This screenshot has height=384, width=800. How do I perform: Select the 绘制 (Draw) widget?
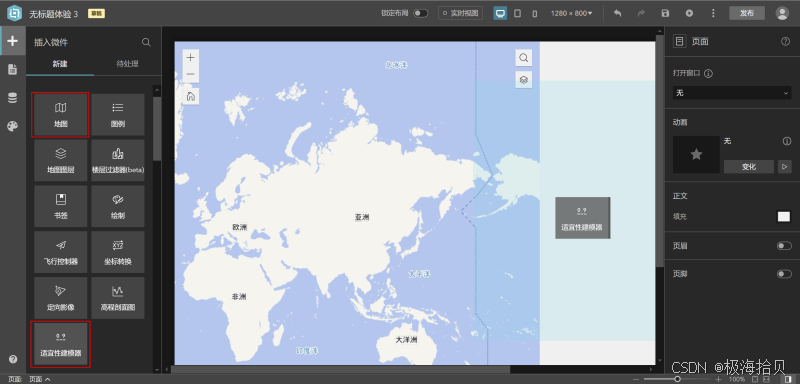coord(118,207)
